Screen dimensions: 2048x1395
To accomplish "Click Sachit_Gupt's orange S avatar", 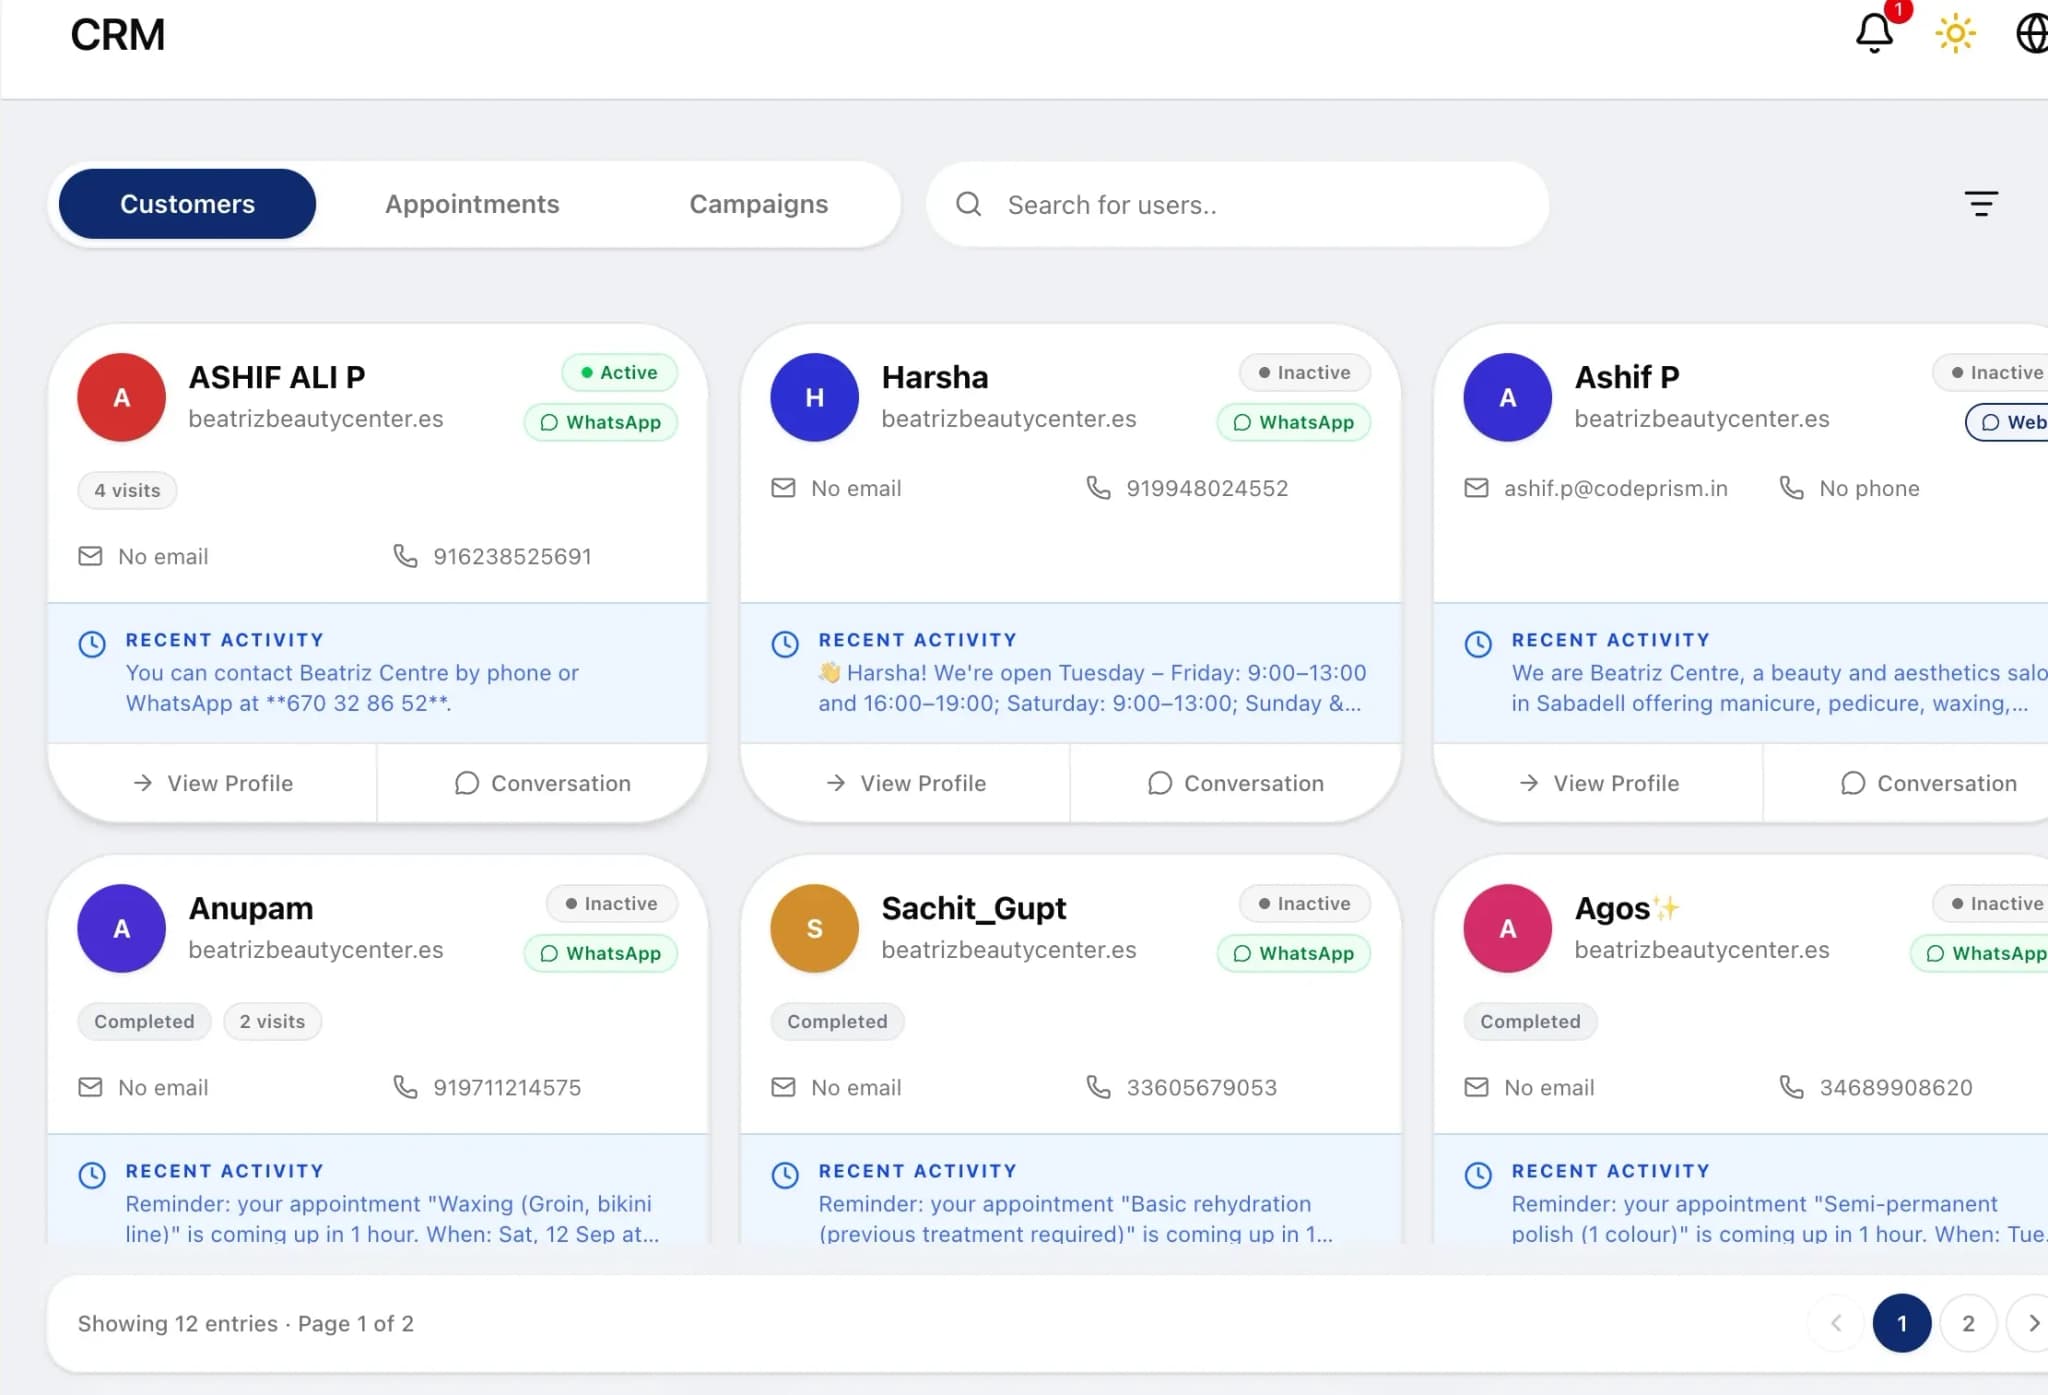I will (814, 928).
